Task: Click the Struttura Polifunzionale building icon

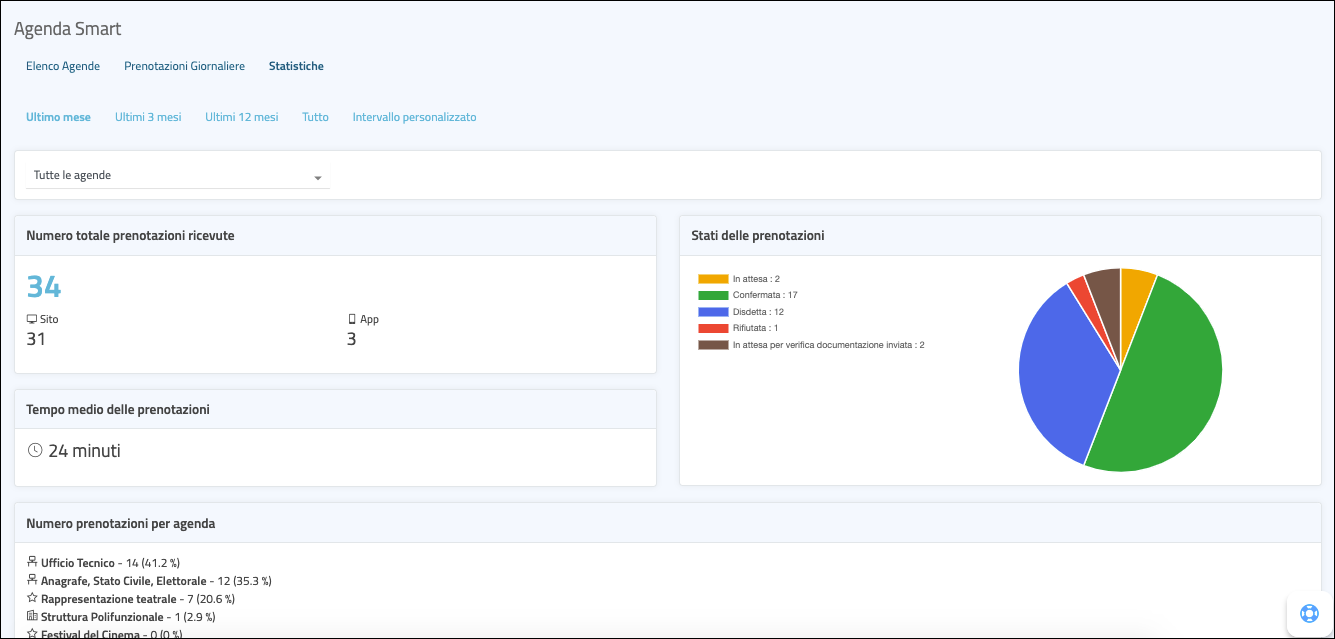Action: pos(32,617)
